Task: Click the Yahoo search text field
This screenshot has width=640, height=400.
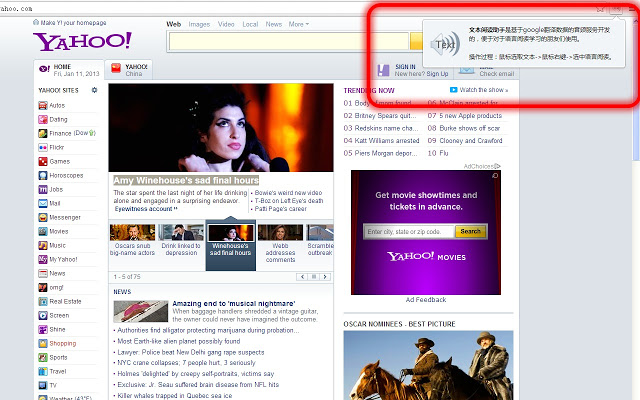Action: [x=289, y=41]
